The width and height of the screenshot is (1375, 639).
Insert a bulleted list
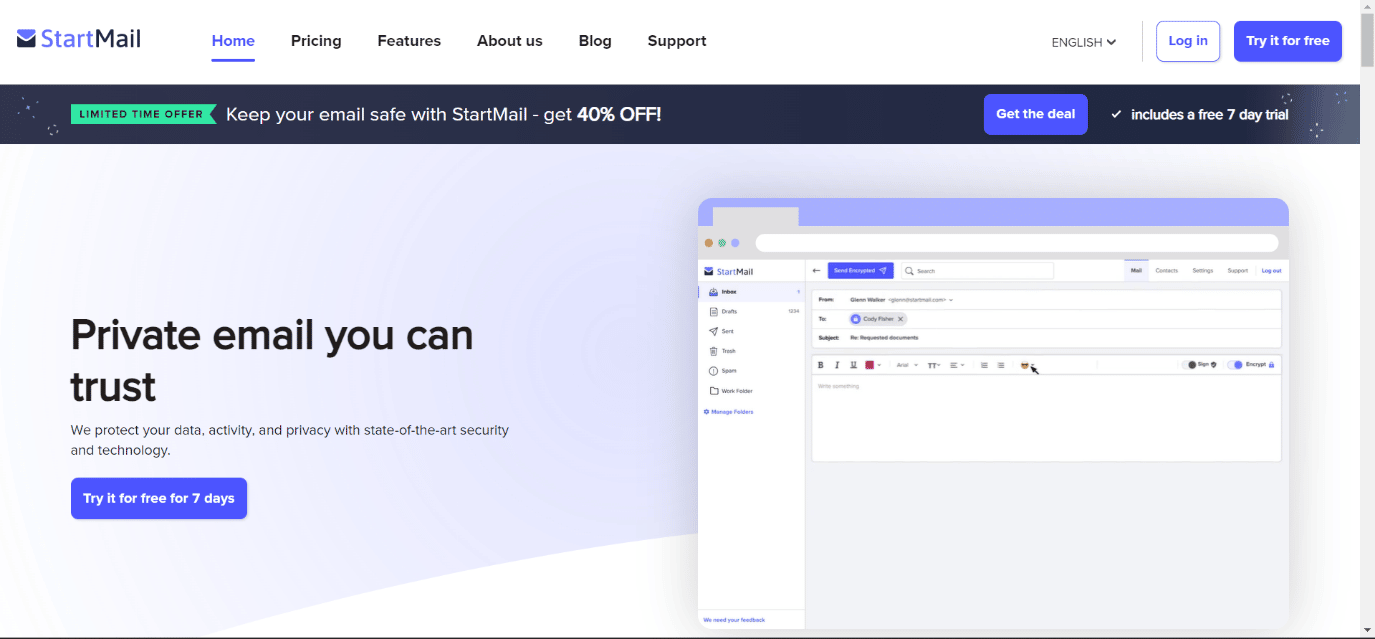click(x=1001, y=365)
